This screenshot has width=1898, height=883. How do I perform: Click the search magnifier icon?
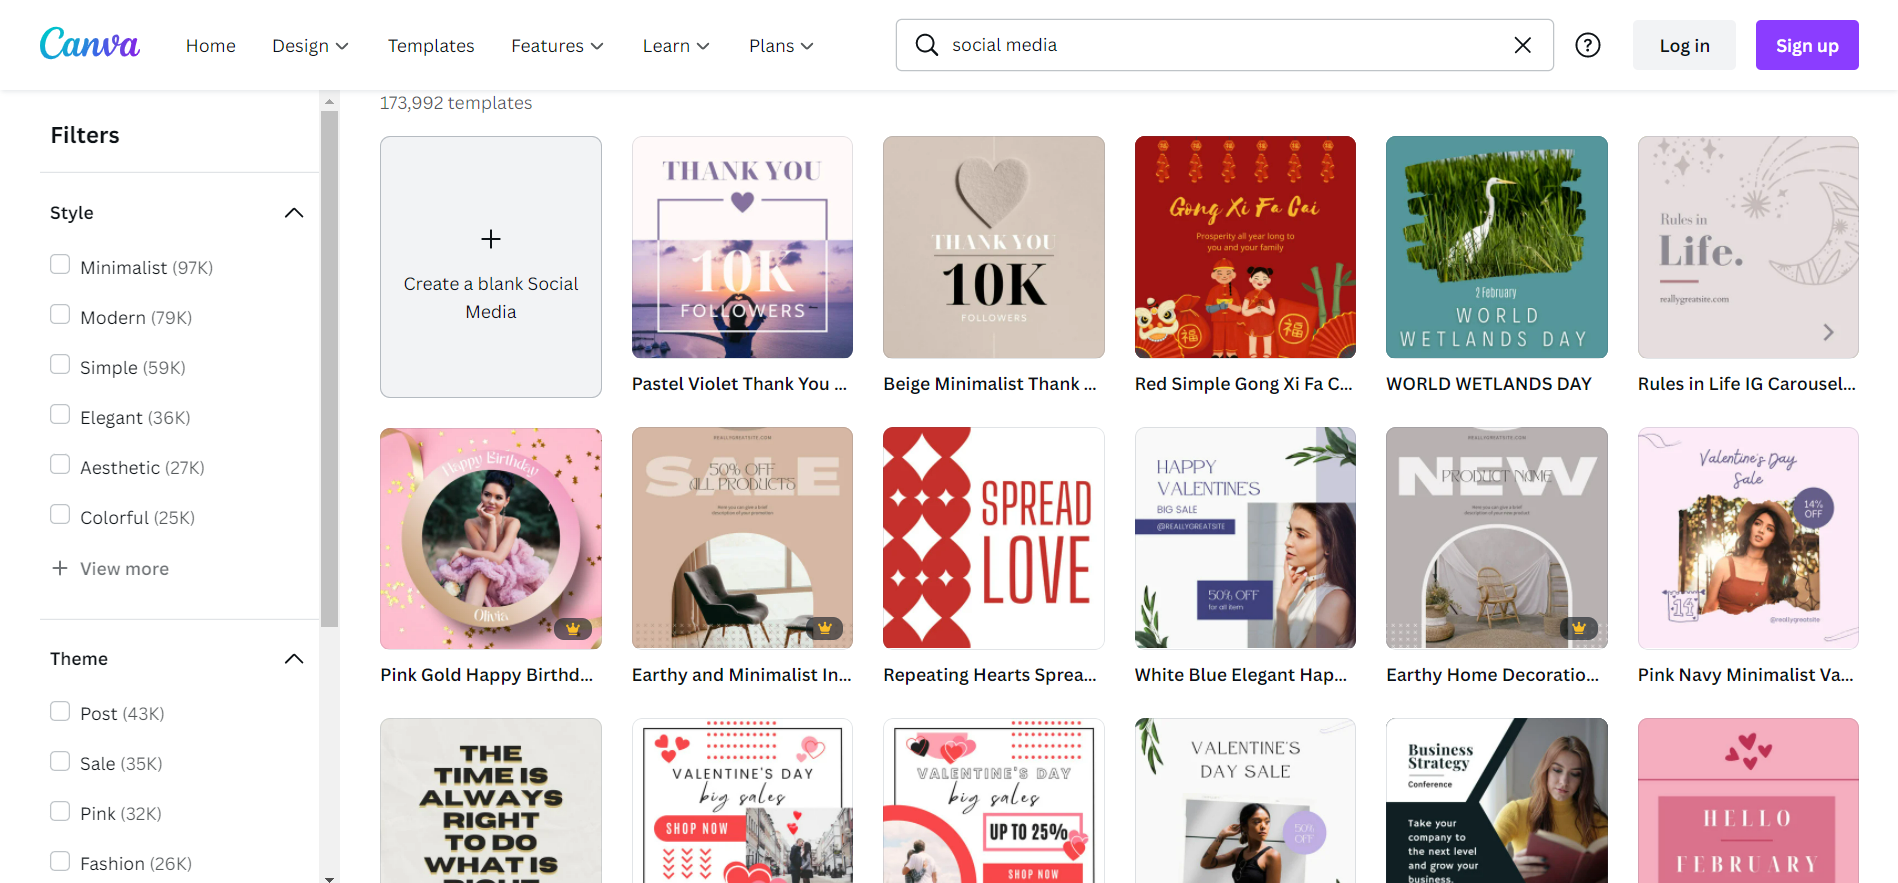(x=927, y=45)
